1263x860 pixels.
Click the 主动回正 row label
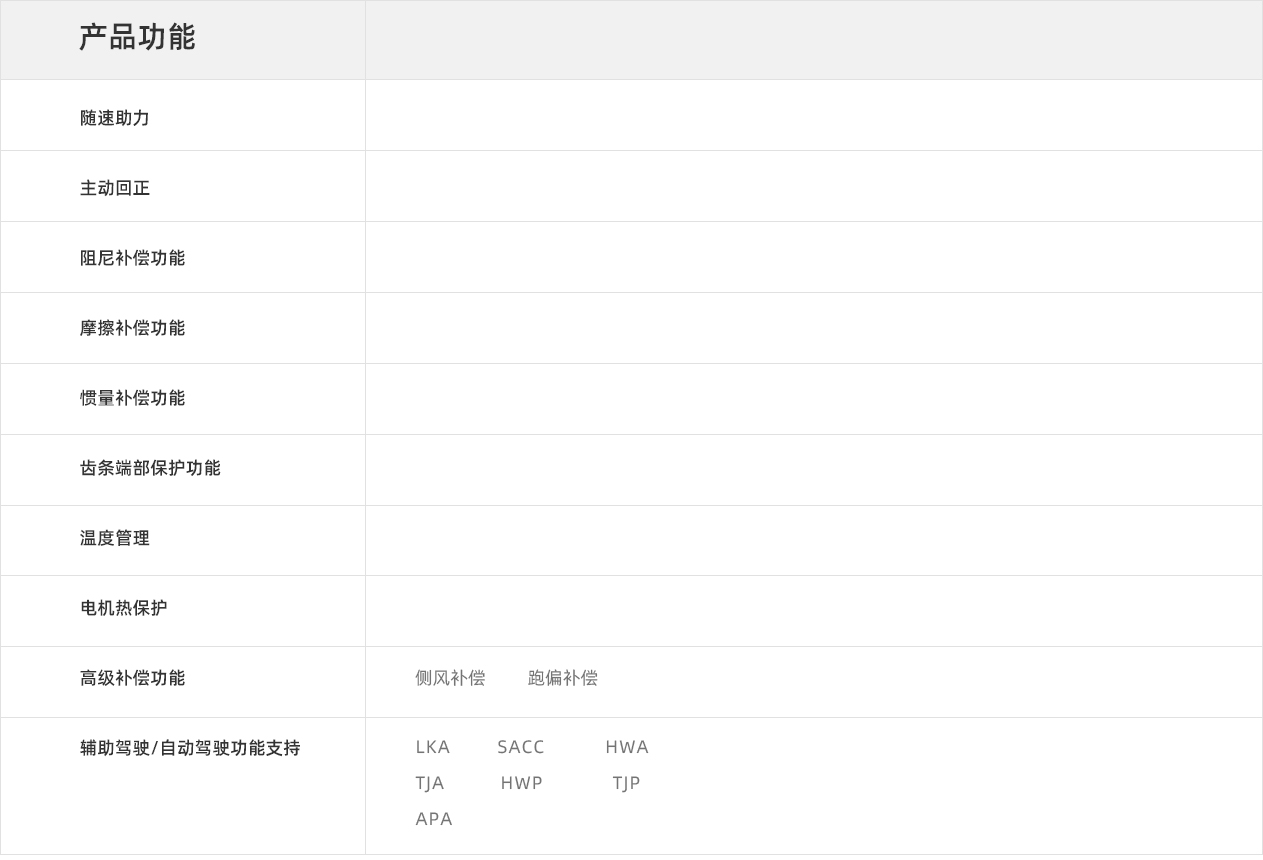115,188
